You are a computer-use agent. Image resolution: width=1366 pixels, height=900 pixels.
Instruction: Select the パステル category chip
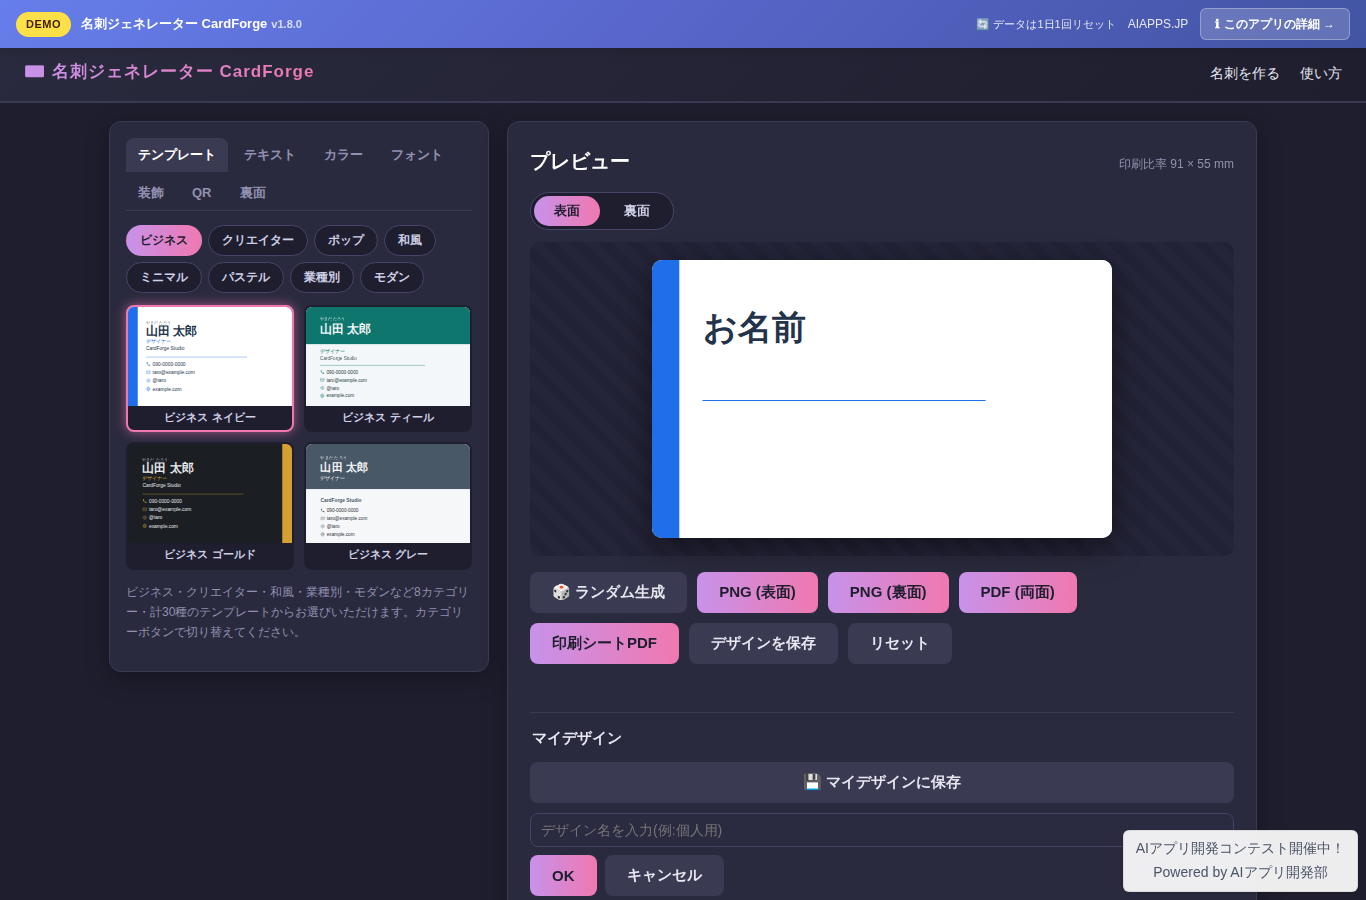pos(246,277)
